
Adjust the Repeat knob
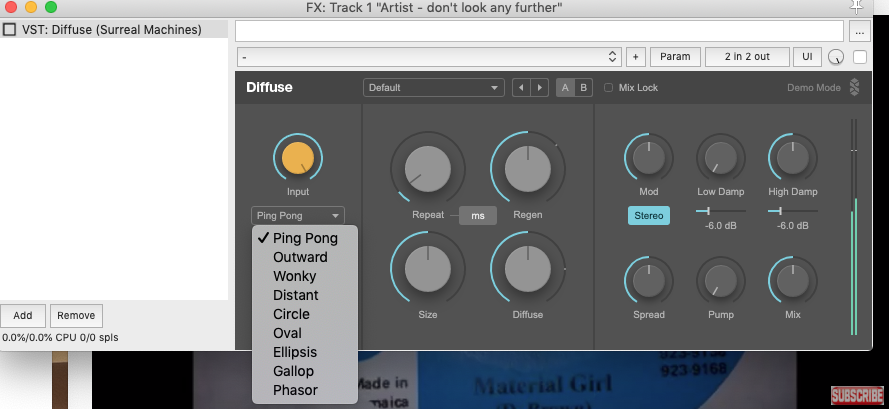click(427, 168)
